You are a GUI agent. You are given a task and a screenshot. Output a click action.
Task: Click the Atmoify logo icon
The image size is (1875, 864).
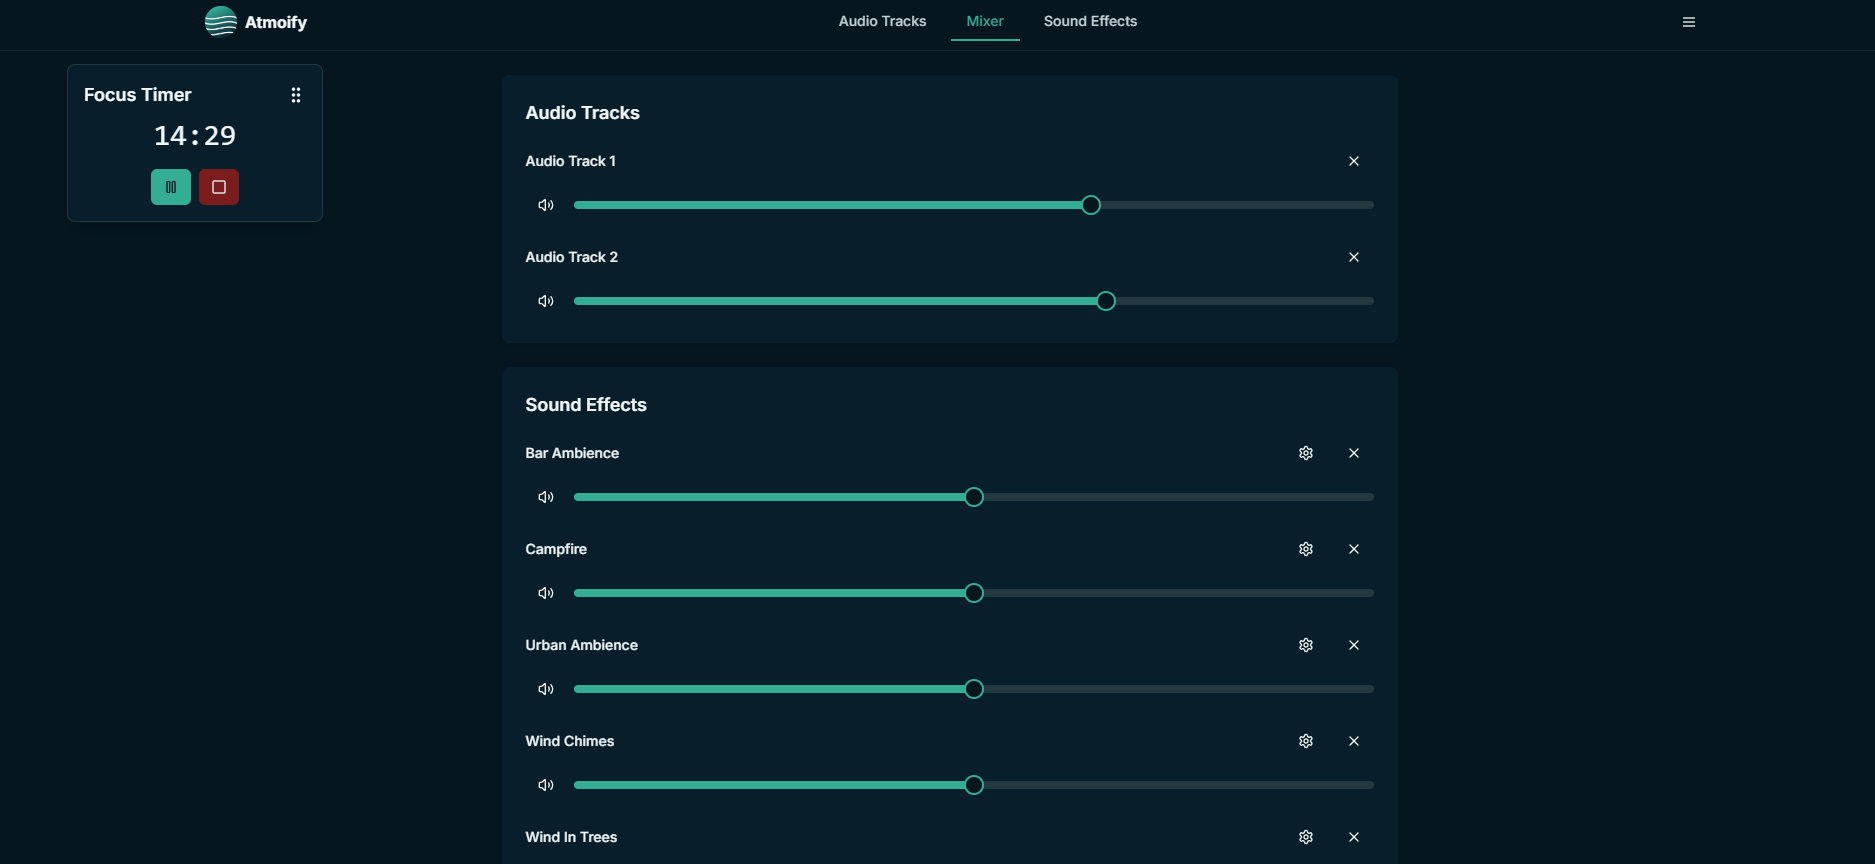(x=220, y=21)
